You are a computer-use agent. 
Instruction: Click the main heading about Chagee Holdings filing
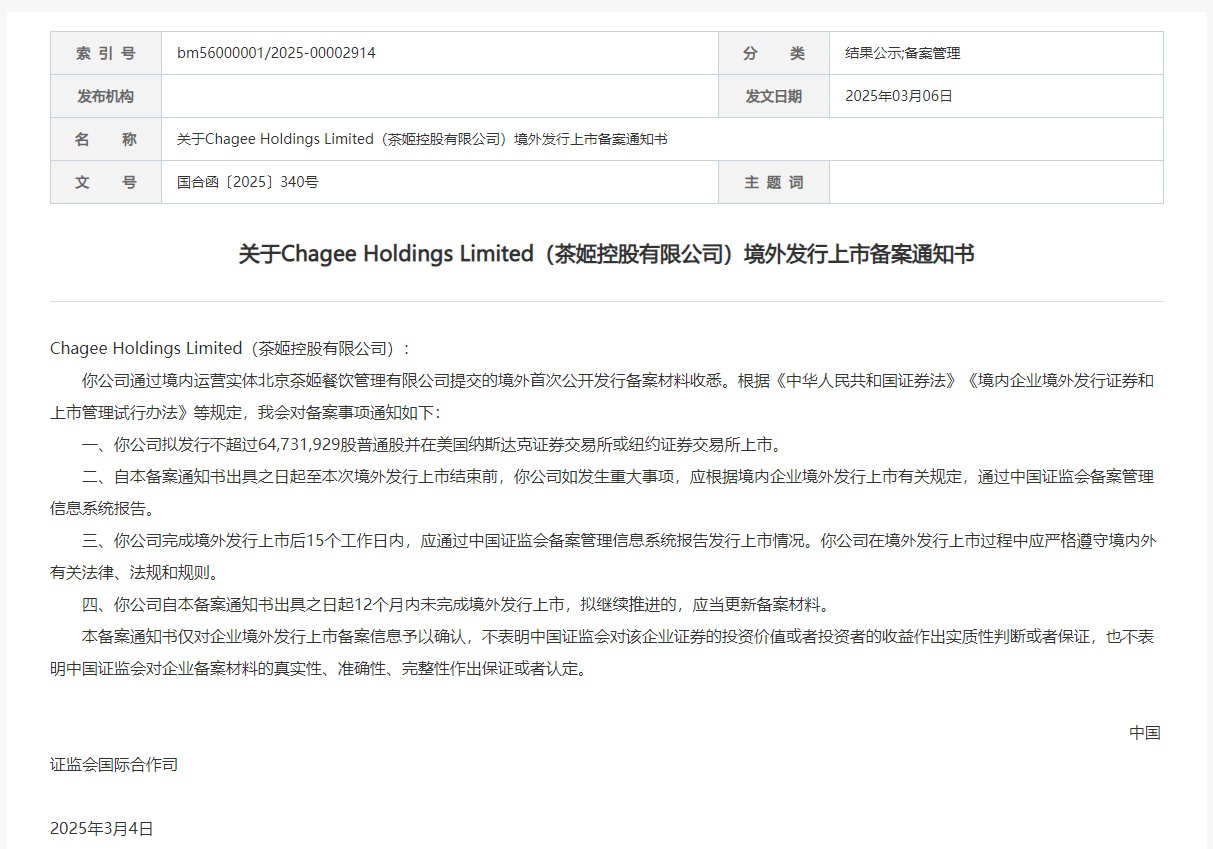pos(606,254)
